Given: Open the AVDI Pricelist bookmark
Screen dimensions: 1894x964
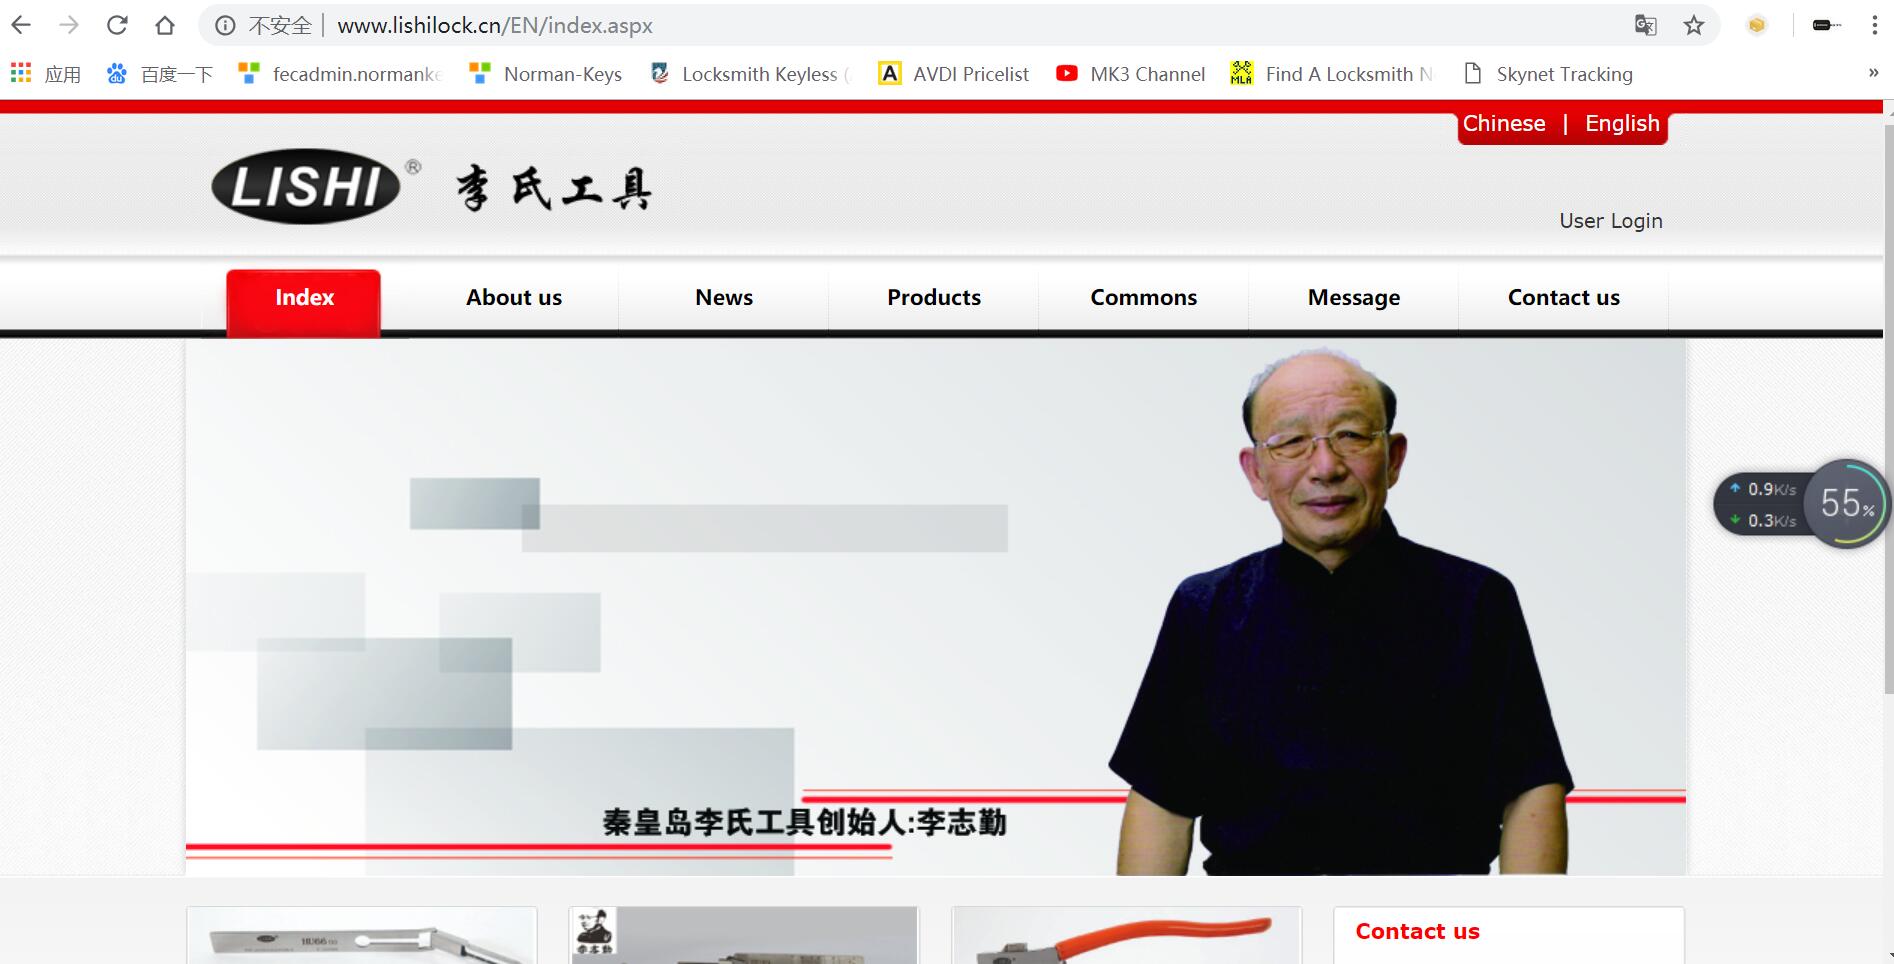Looking at the screenshot, I should point(953,74).
